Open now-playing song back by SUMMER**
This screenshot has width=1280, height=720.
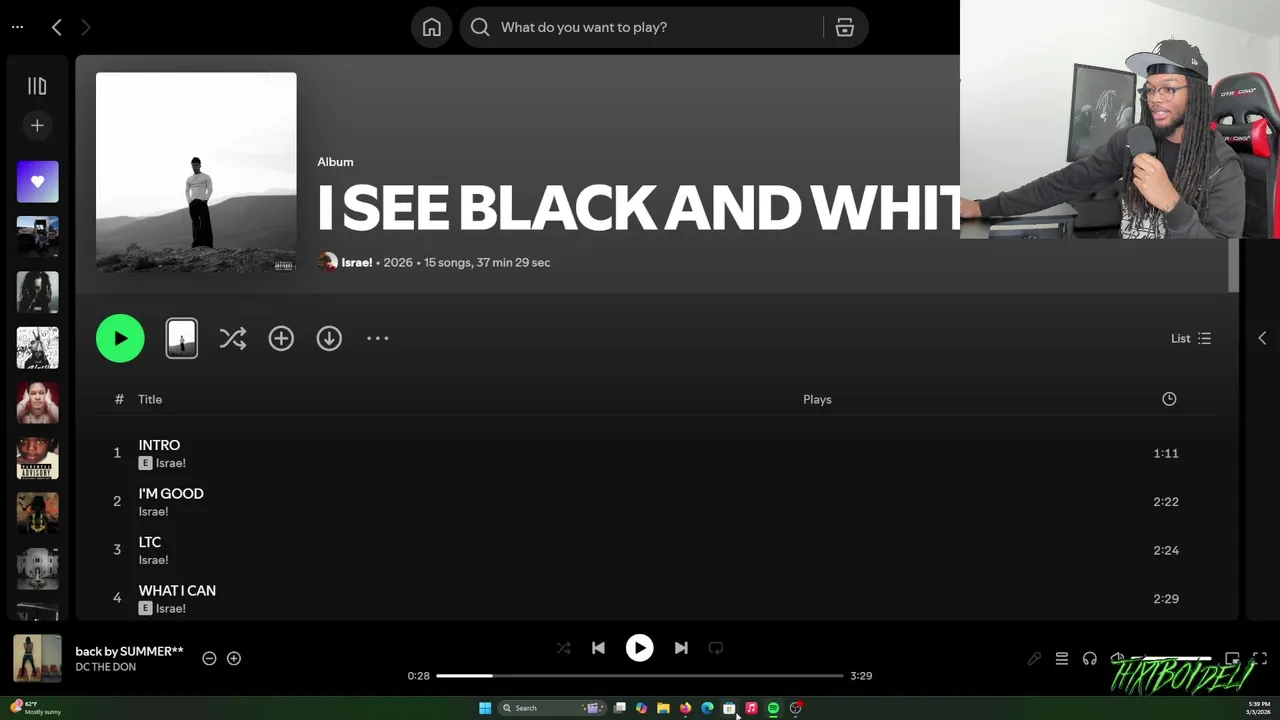[x=129, y=651]
